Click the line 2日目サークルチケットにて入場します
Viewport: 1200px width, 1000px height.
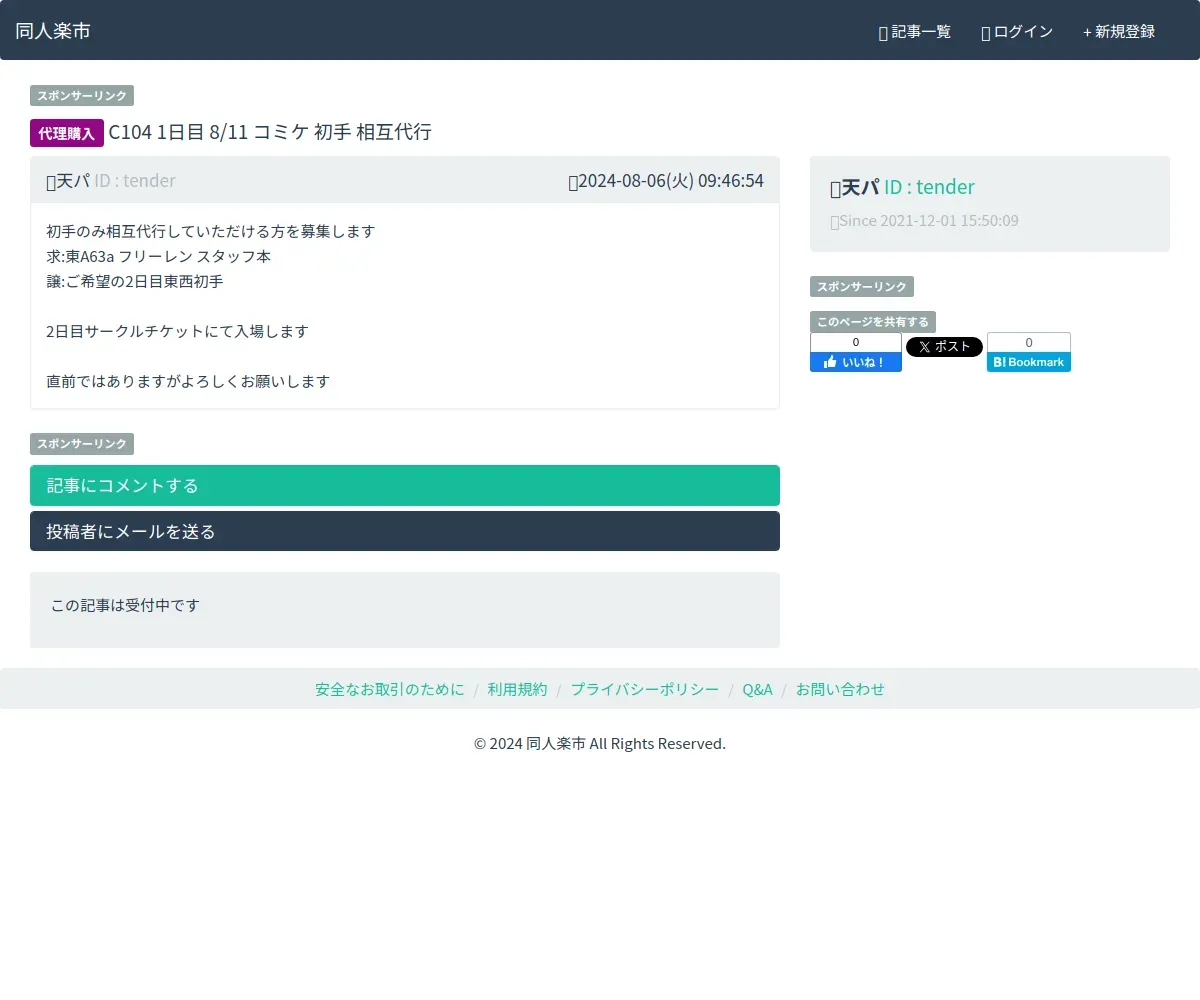(x=177, y=331)
